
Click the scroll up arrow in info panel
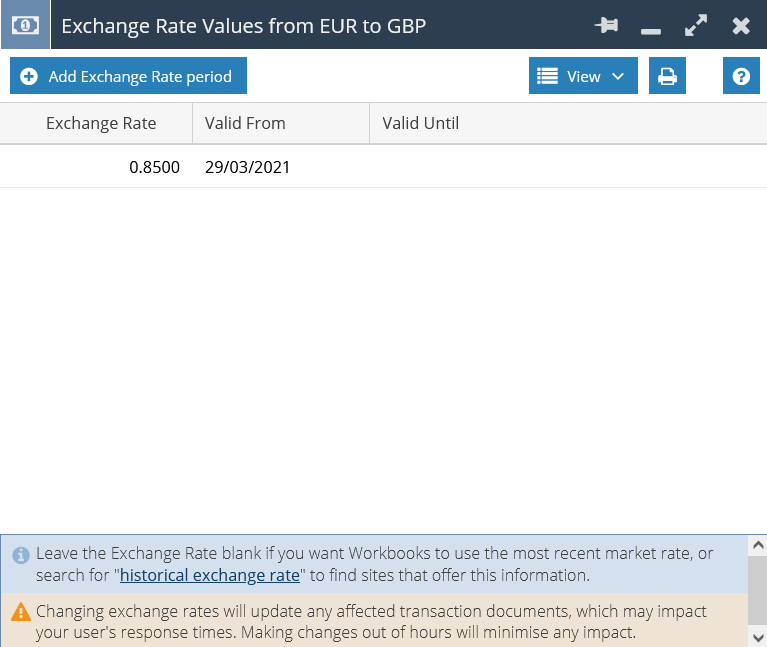click(x=758, y=545)
